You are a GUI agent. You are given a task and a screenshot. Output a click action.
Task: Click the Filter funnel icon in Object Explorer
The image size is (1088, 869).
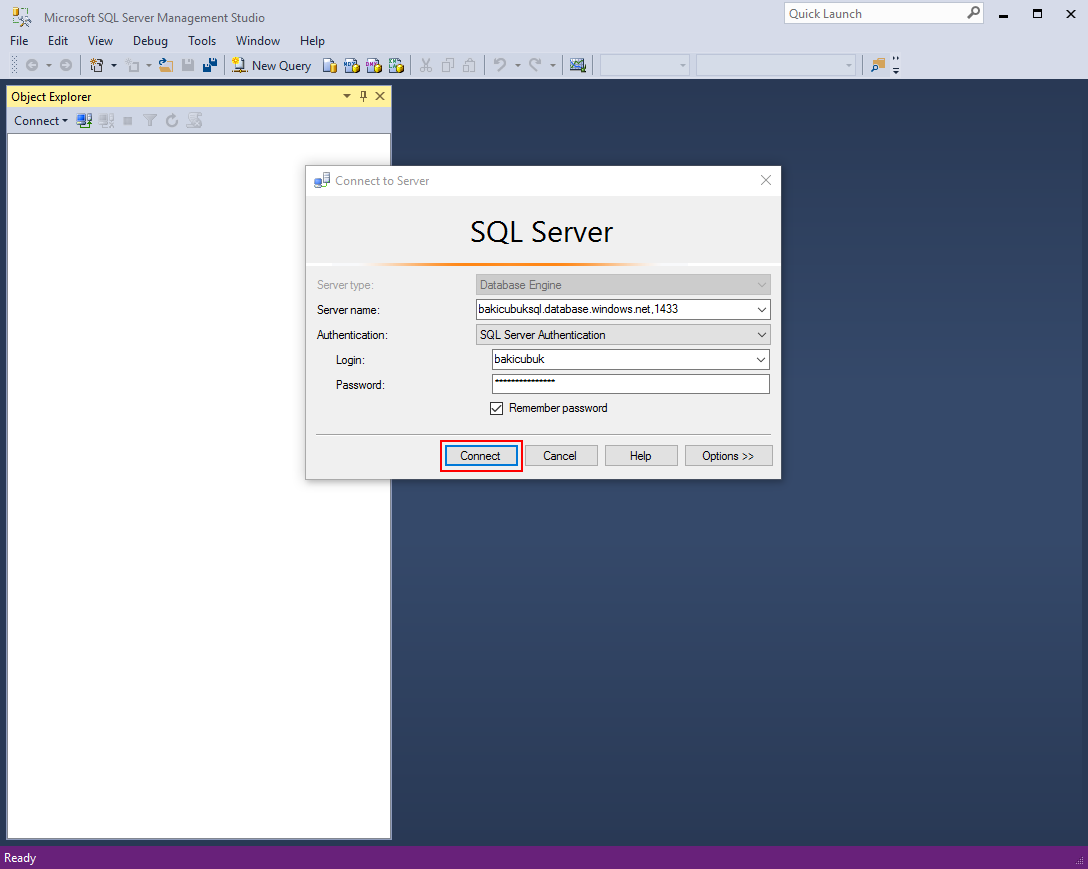(x=150, y=121)
